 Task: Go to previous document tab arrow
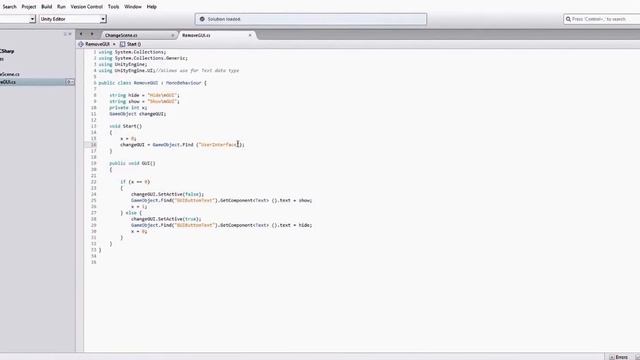[81, 34]
